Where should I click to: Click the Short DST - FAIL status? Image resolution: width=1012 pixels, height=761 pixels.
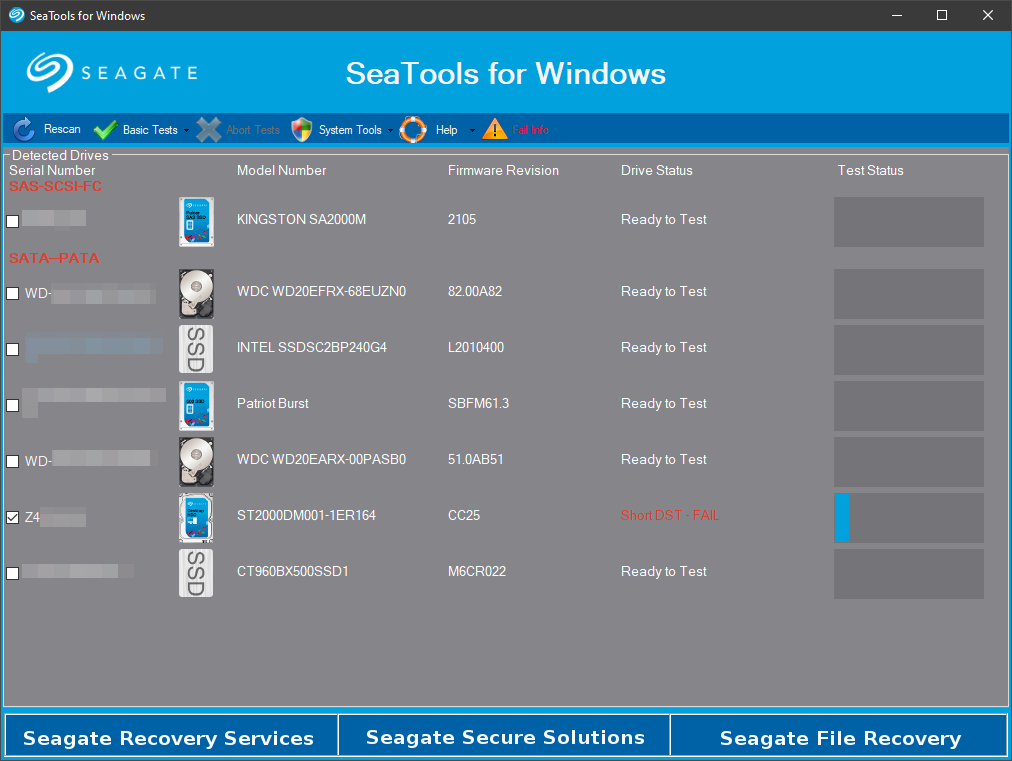click(670, 515)
